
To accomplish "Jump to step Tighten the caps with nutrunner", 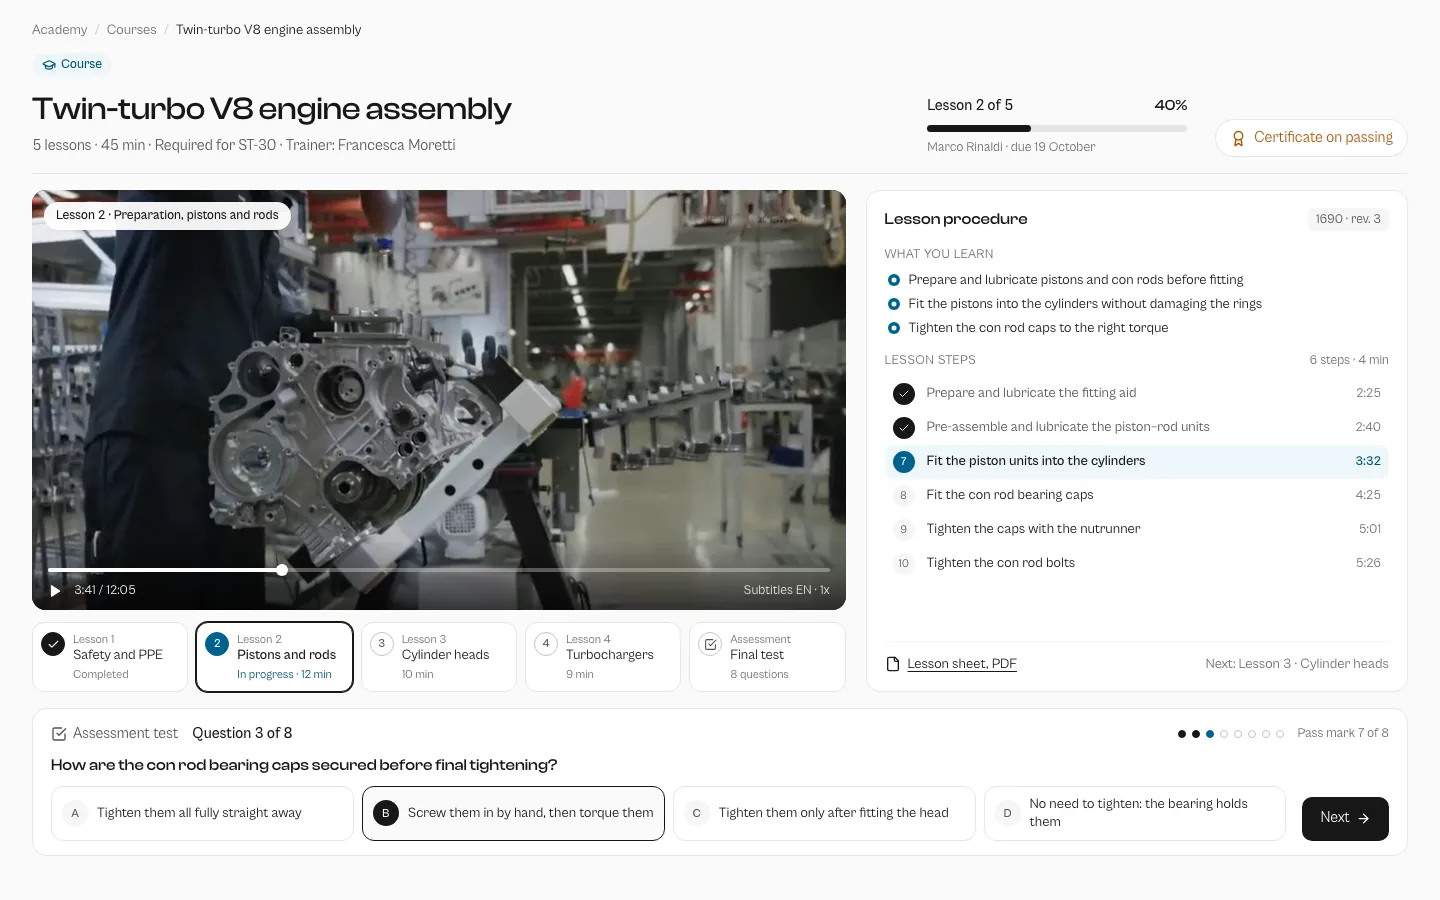I will pyautogui.click(x=1136, y=529).
